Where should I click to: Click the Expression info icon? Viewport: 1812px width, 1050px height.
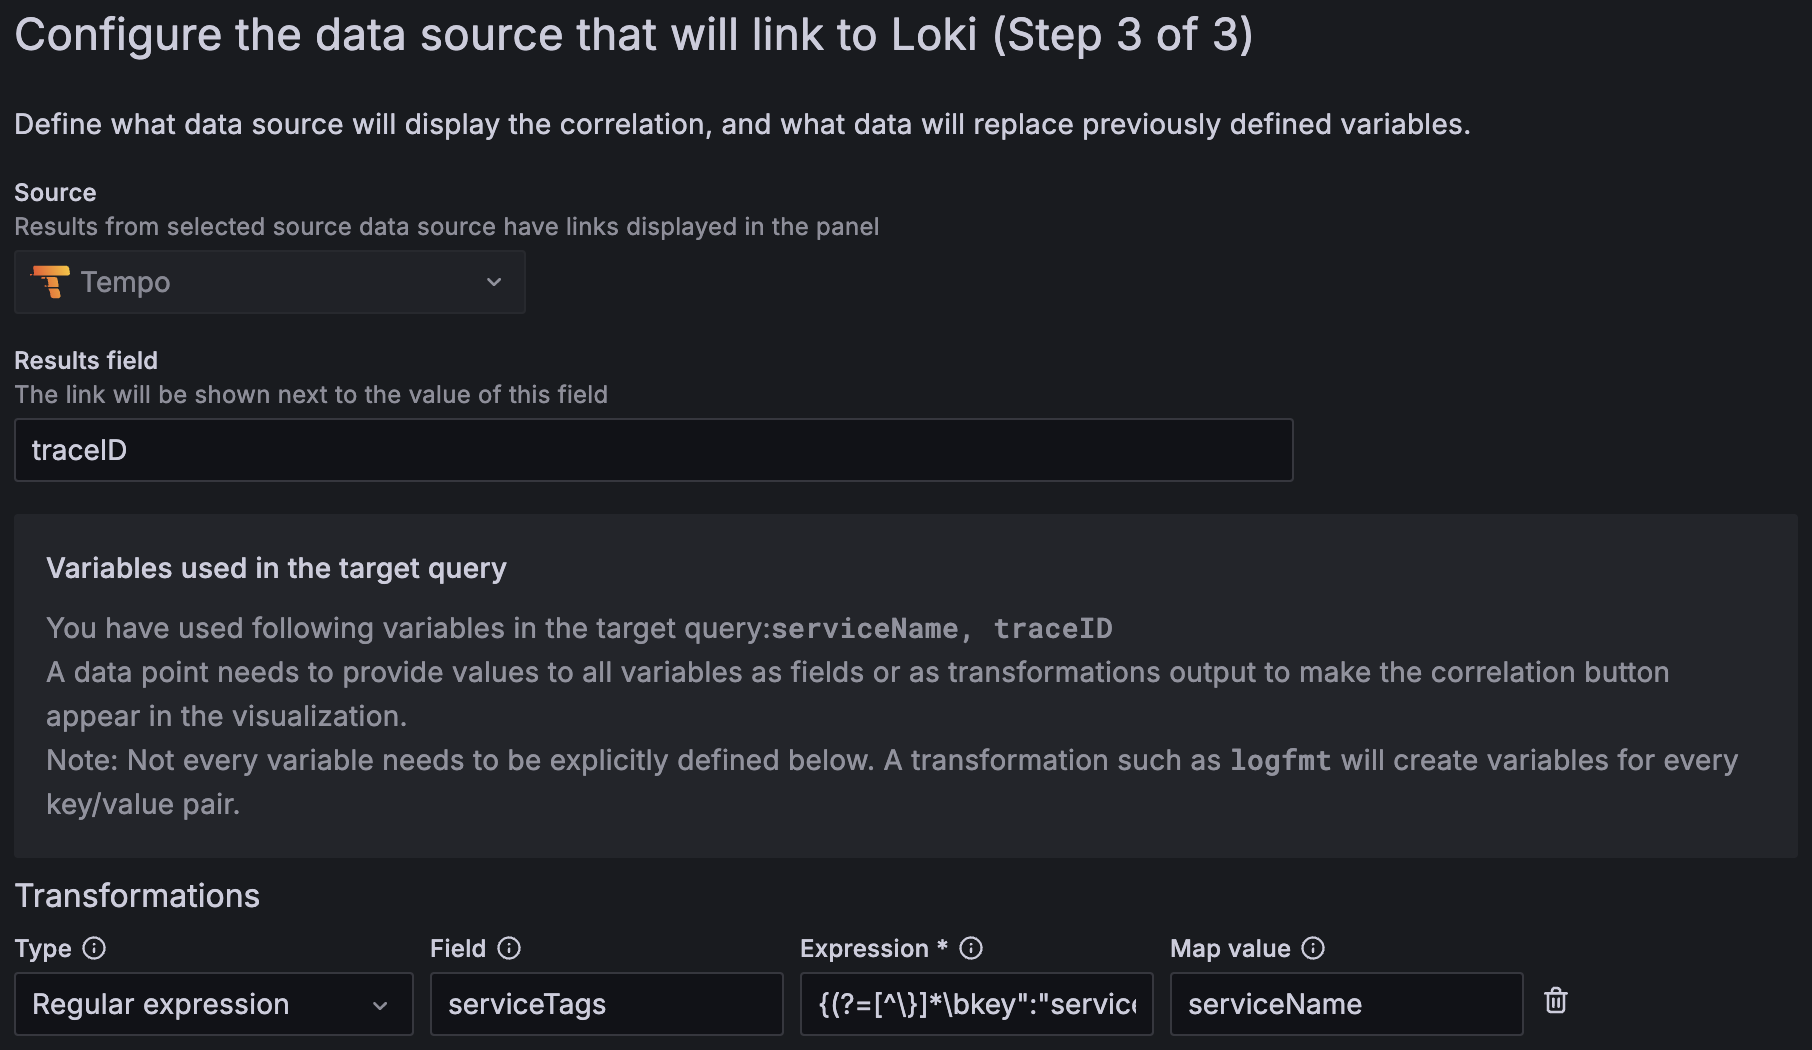971,948
